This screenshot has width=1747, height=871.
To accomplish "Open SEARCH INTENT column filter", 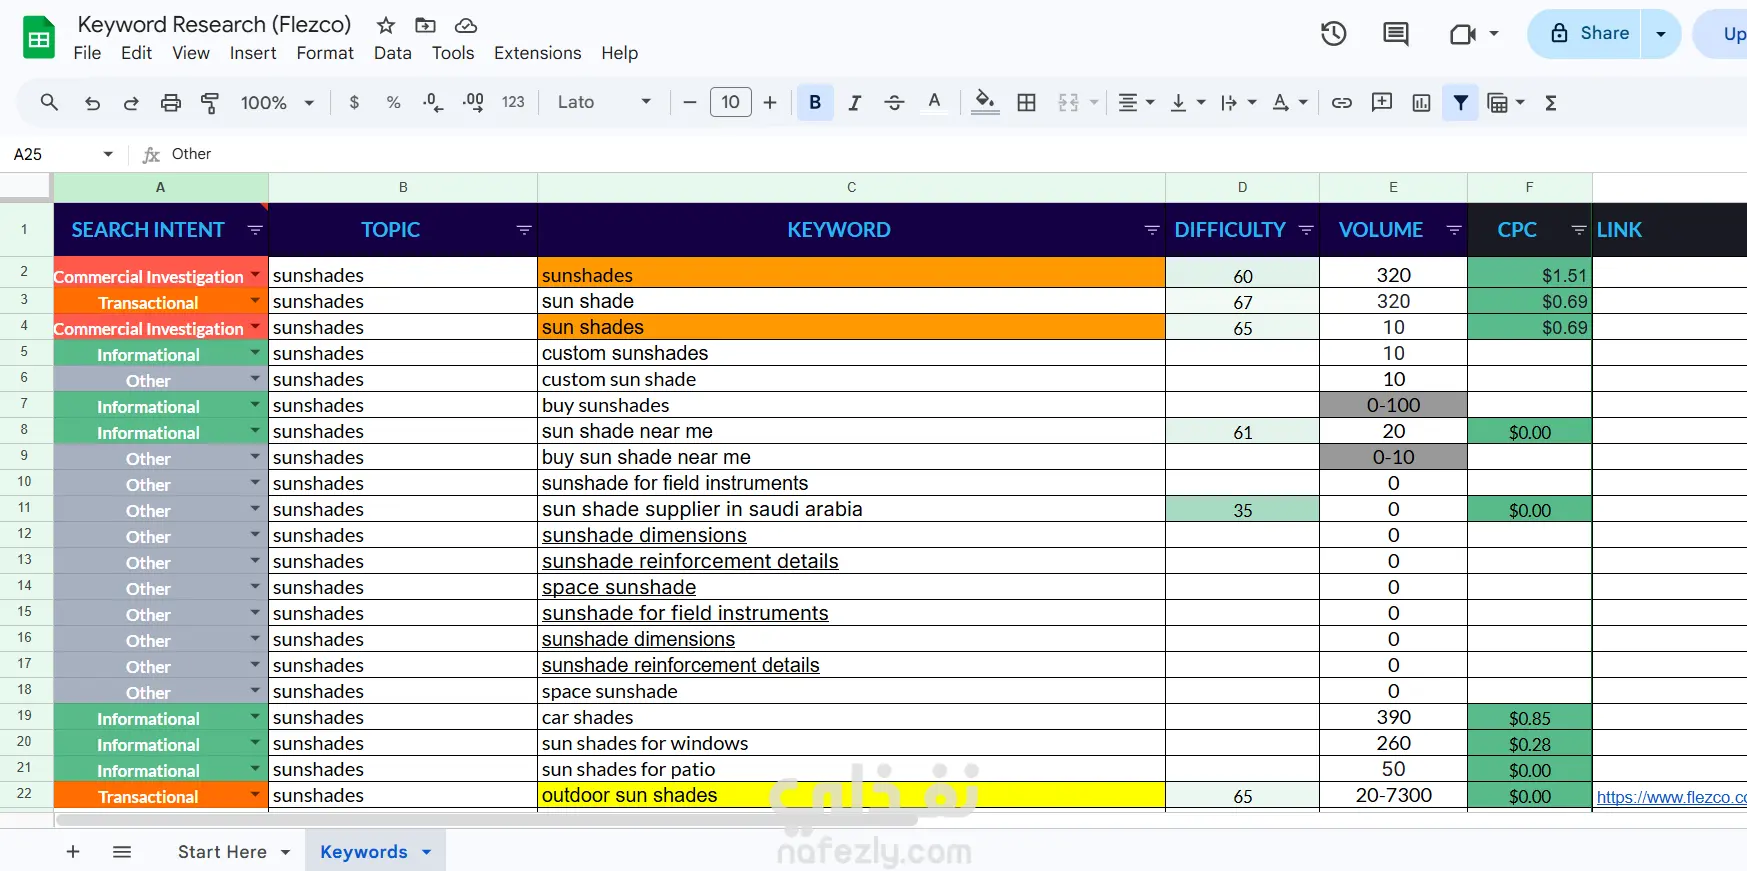I will pos(255,230).
